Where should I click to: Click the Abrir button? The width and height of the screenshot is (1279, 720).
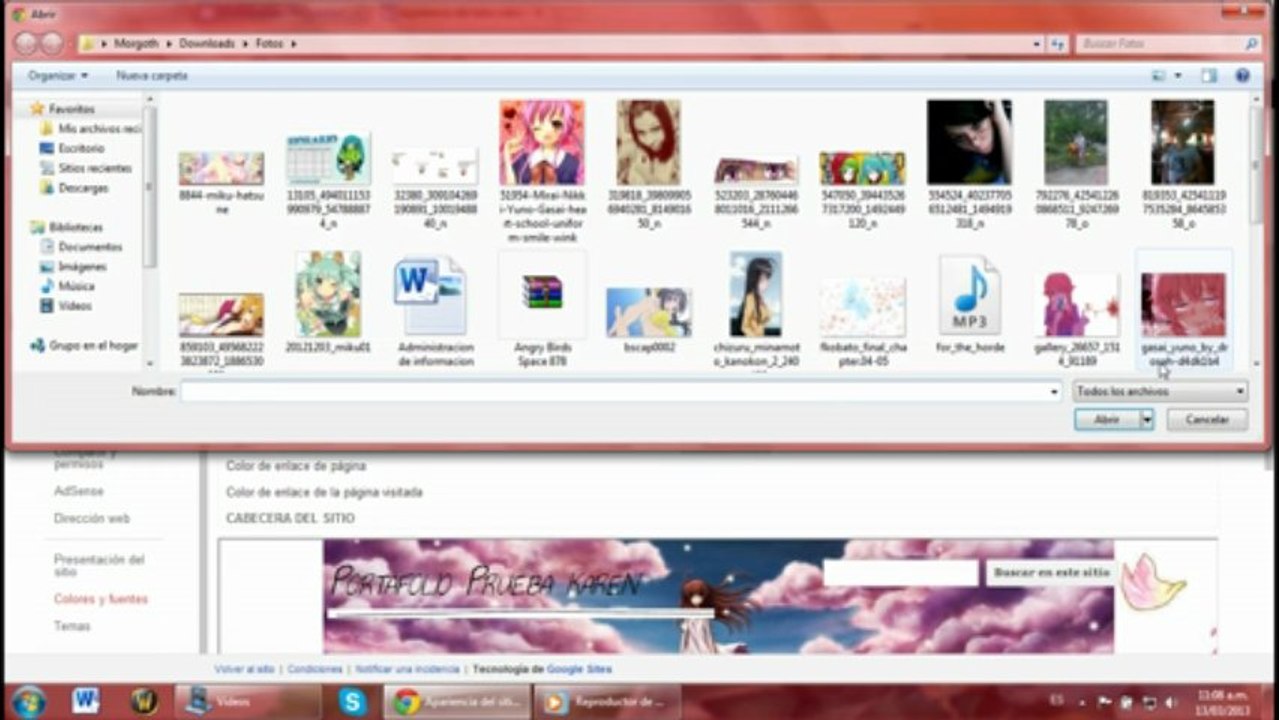(x=1107, y=420)
